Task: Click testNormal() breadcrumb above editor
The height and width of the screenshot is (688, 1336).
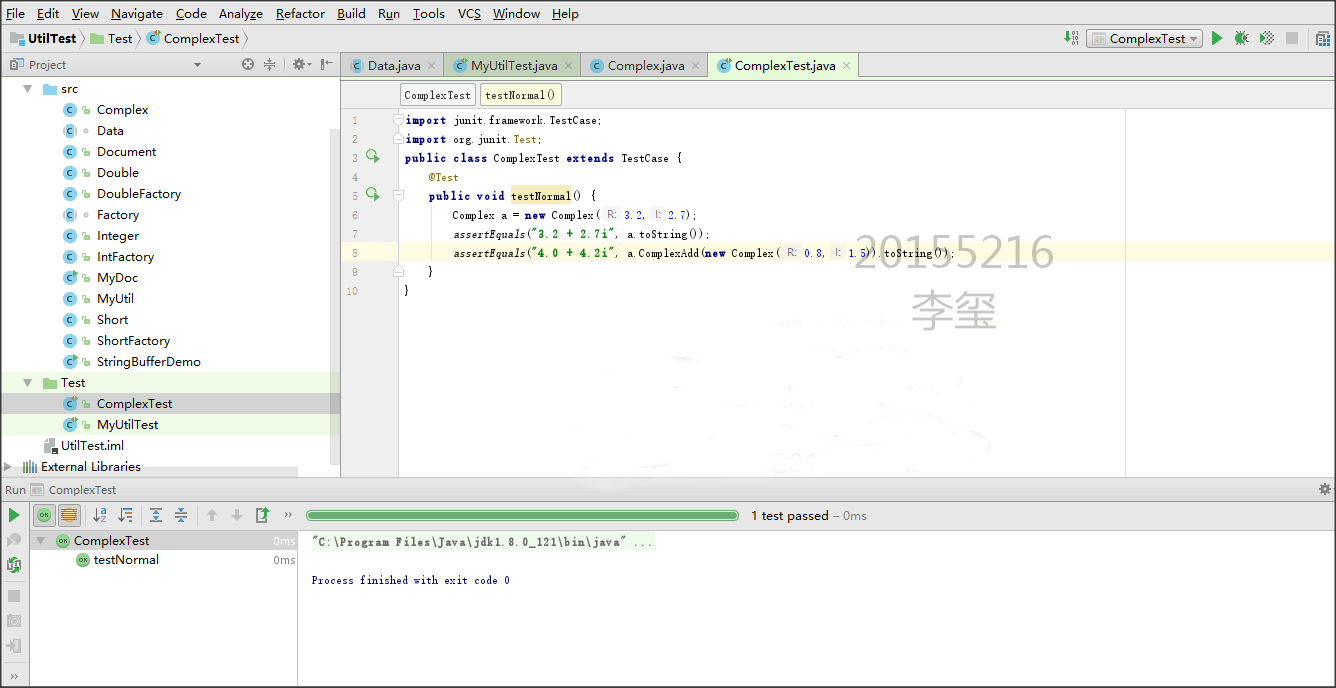Action: [520, 95]
